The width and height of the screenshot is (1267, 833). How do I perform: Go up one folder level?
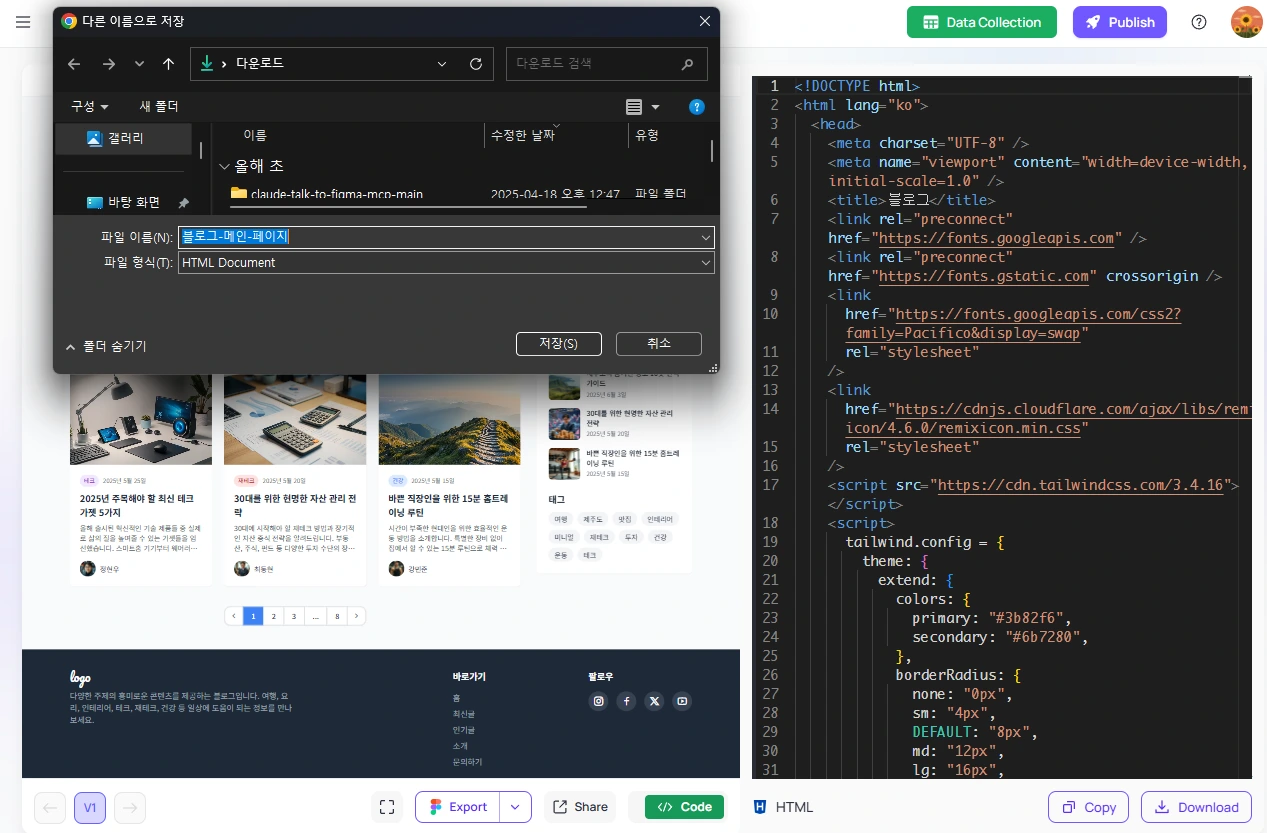(x=168, y=64)
